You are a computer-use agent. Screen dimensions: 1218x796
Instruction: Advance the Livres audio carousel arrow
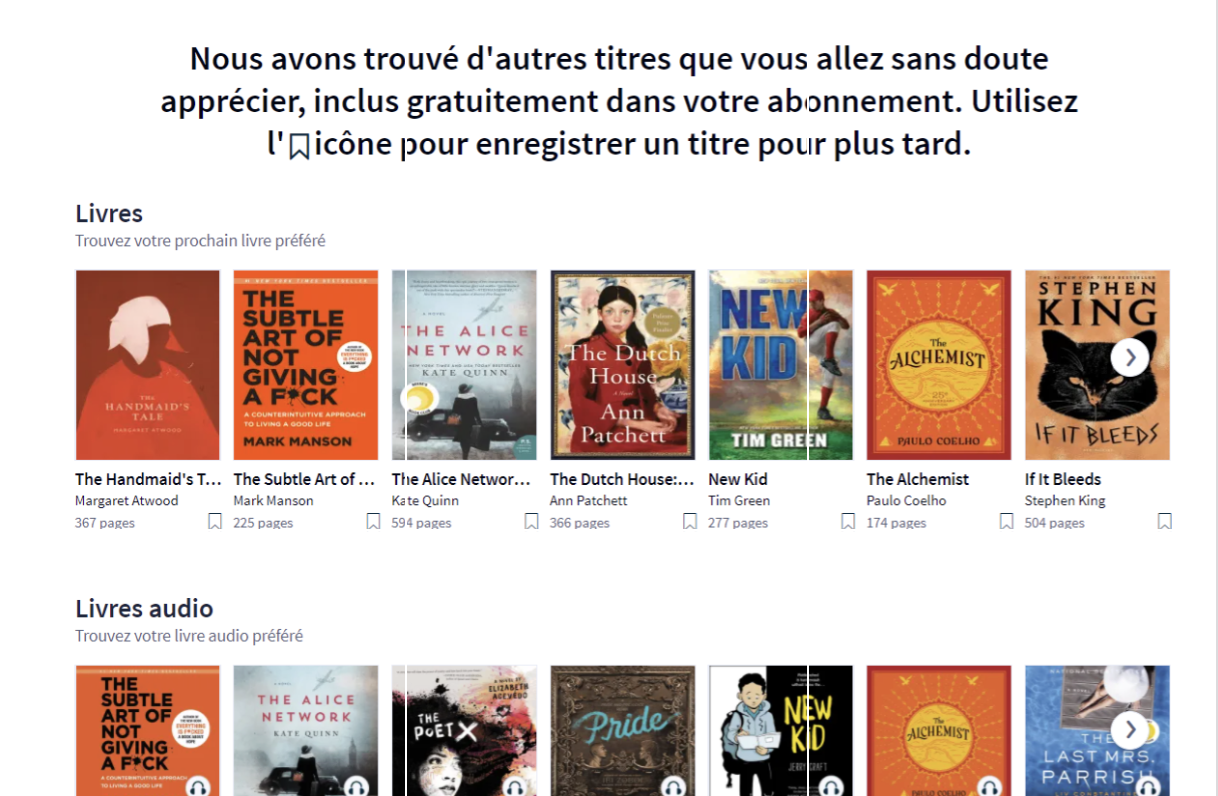(x=1130, y=729)
